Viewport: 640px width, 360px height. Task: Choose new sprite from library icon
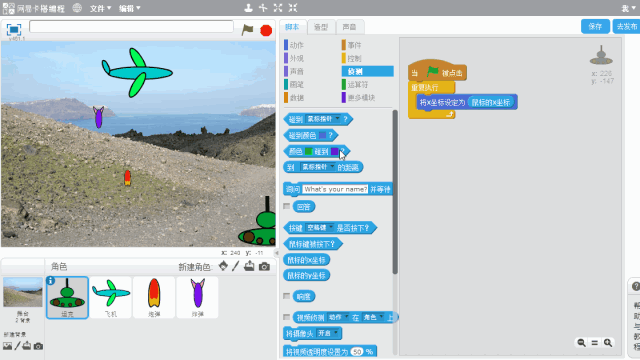click(x=223, y=266)
